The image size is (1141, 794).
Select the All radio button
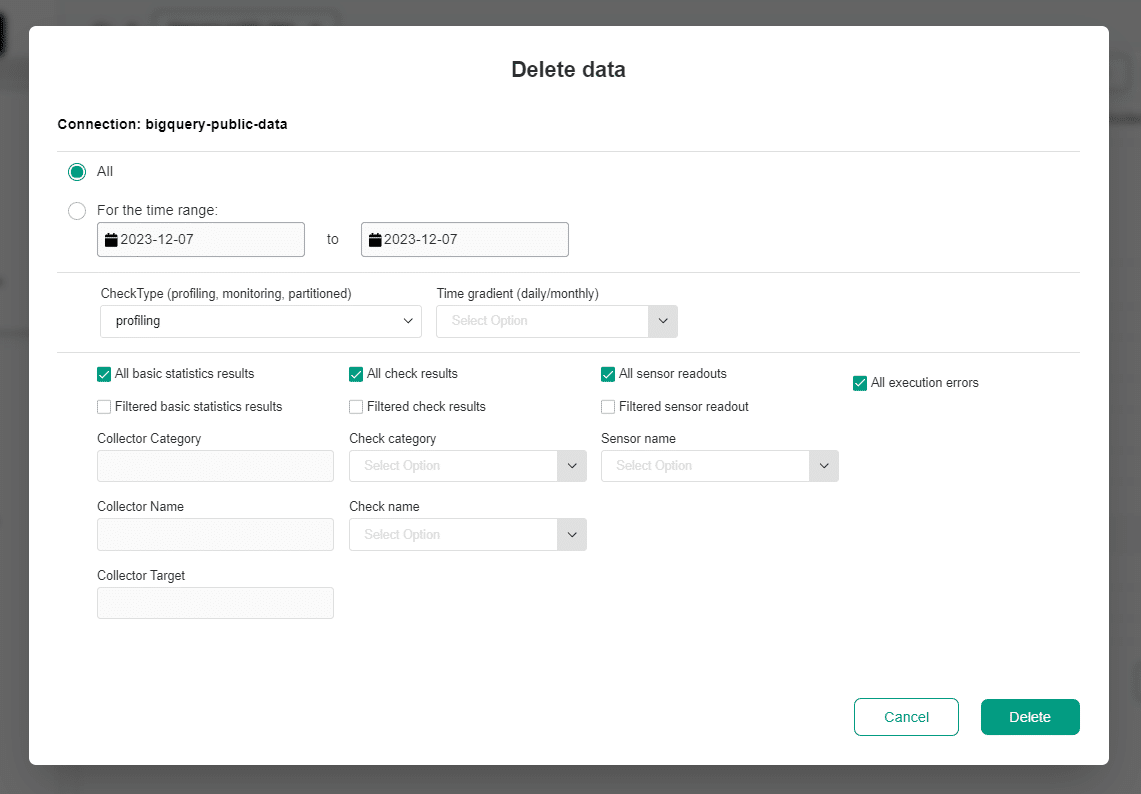77,171
